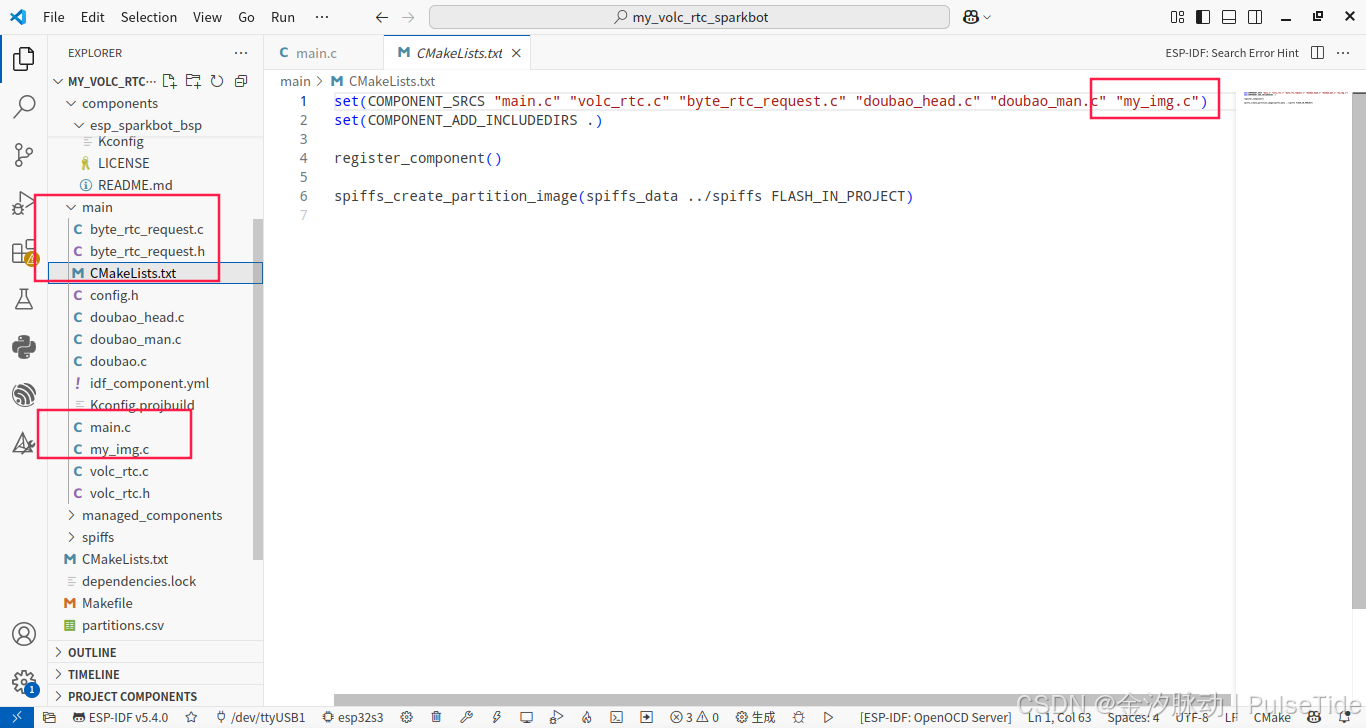The height and width of the screenshot is (728, 1366).
Task: Click the full clean trash icon
Action: pyautogui.click(x=436, y=717)
